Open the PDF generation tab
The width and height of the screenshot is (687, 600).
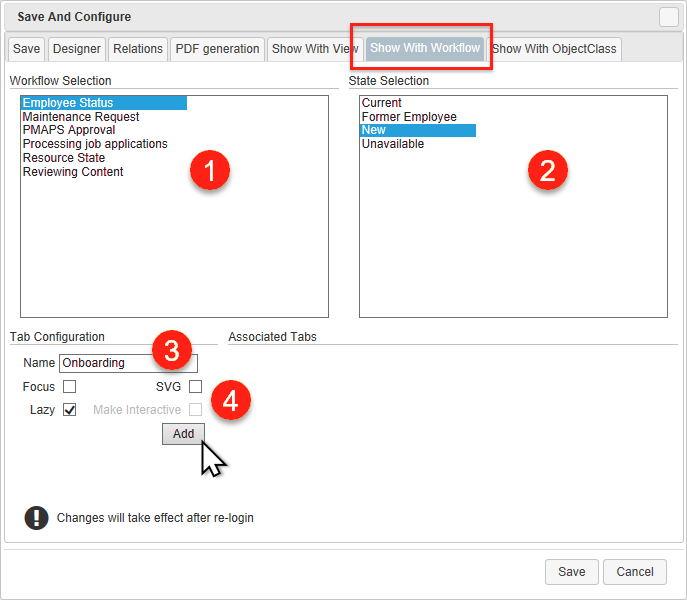(217, 49)
